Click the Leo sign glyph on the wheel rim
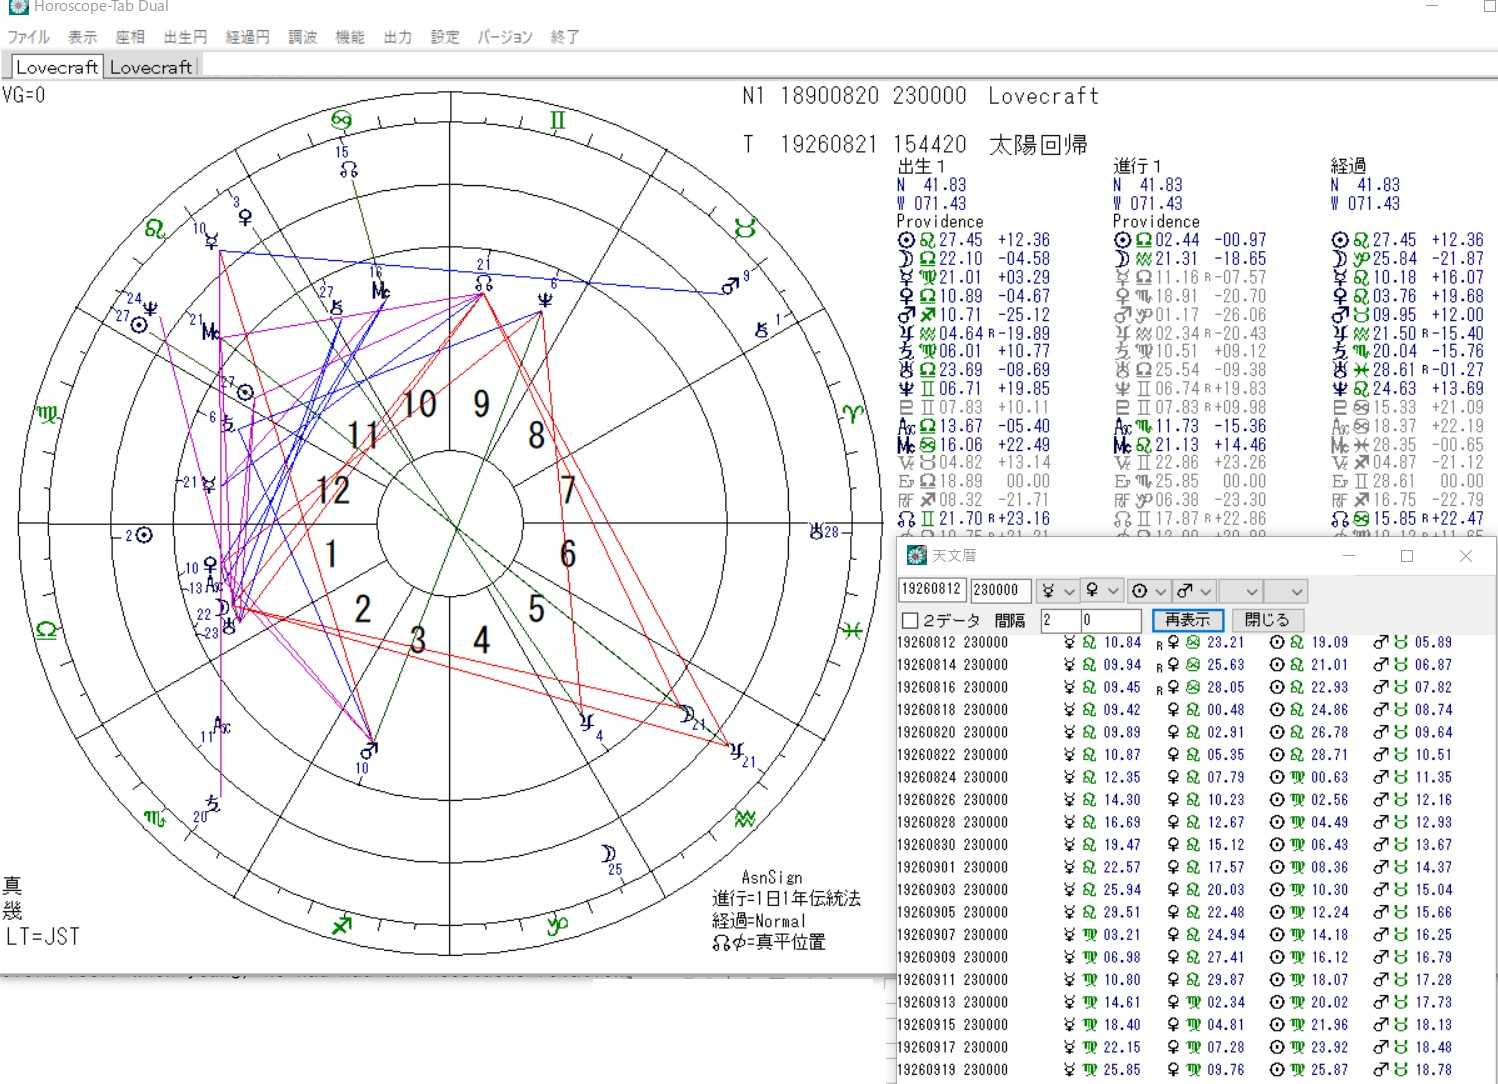The image size is (1498, 1084). [154, 228]
